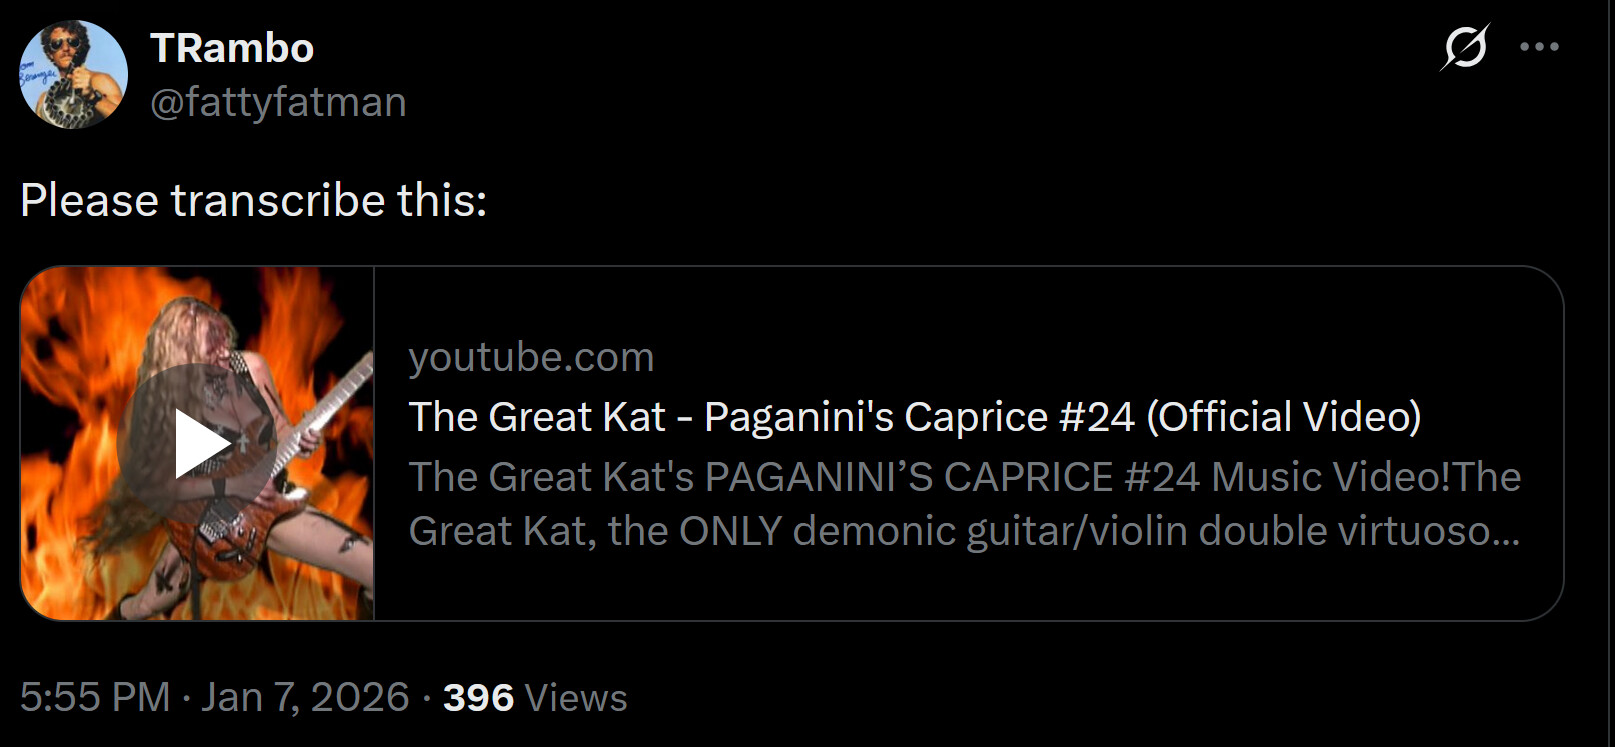The width and height of the screenshot is (1615, 747).
Task: Click the Views label
Action: coord(576,697)
